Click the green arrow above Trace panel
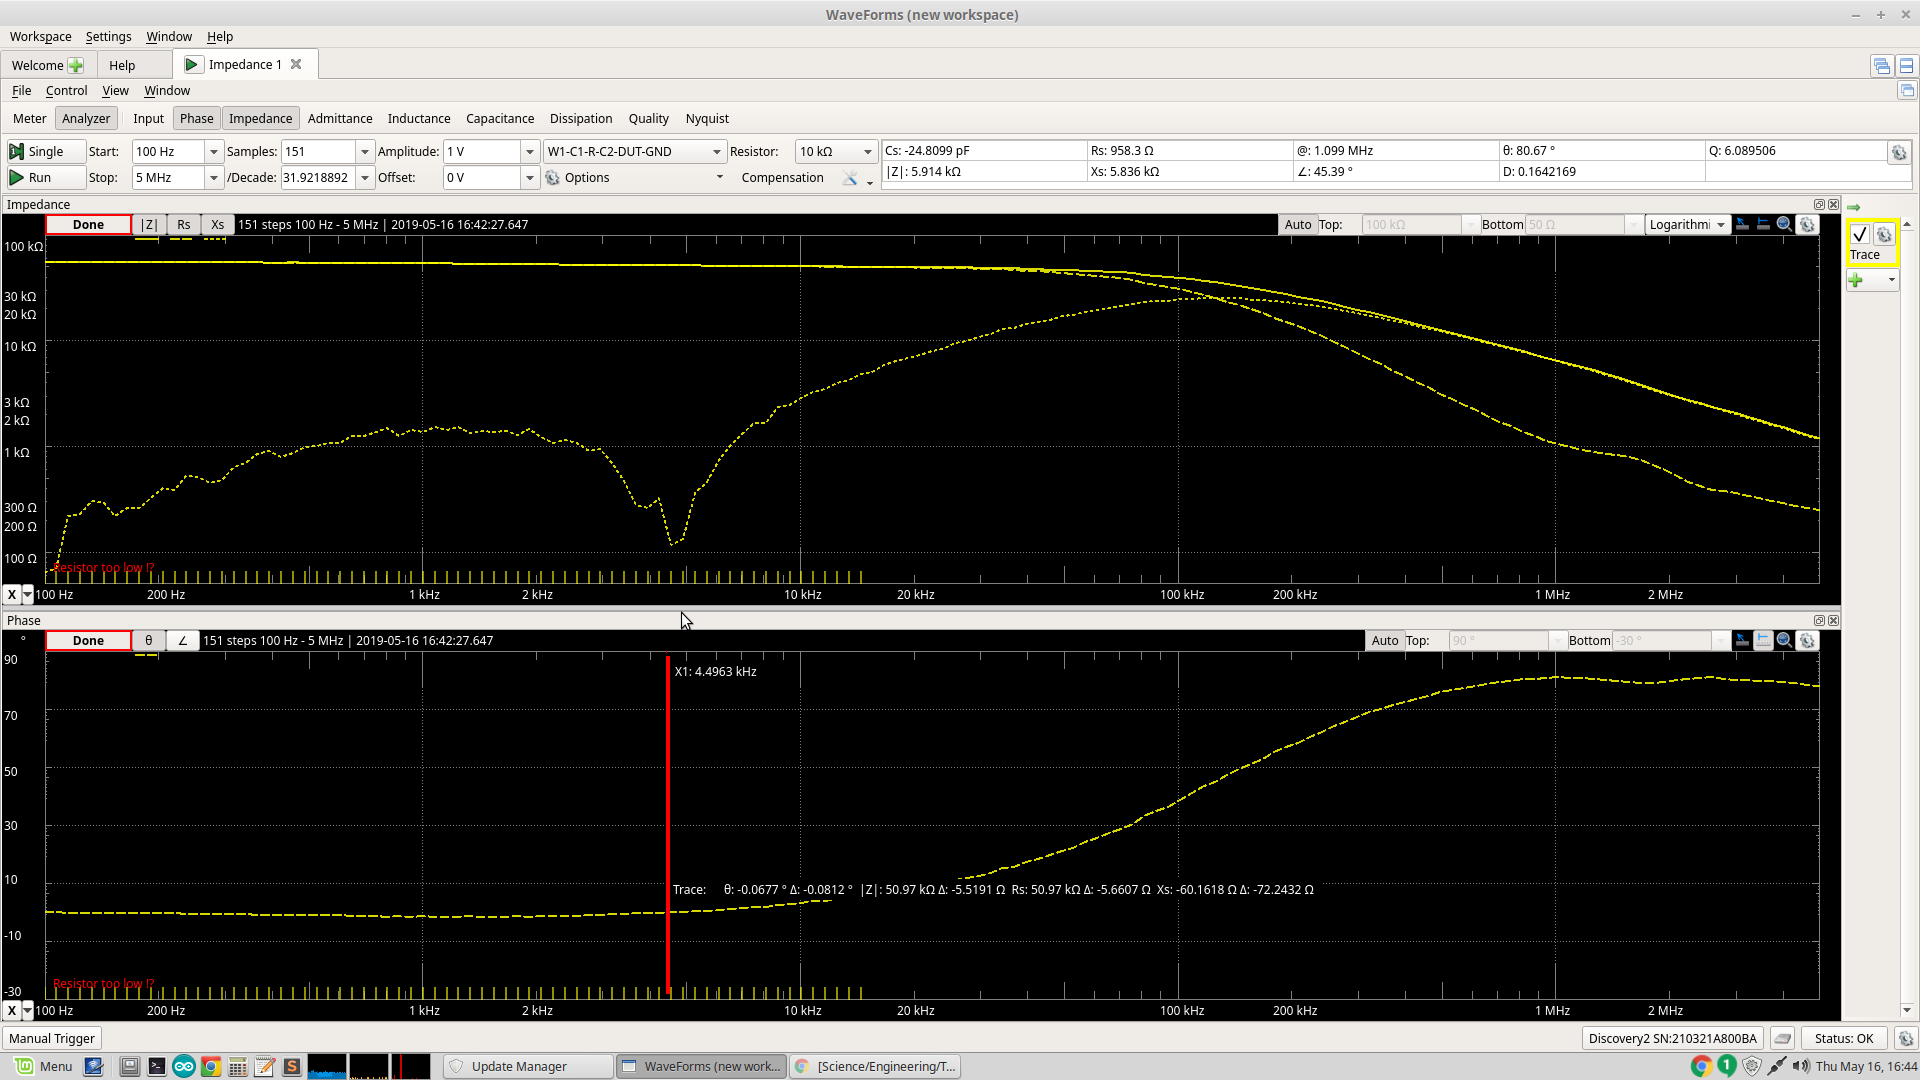 pyautogui.click(x=1853, y=207)
